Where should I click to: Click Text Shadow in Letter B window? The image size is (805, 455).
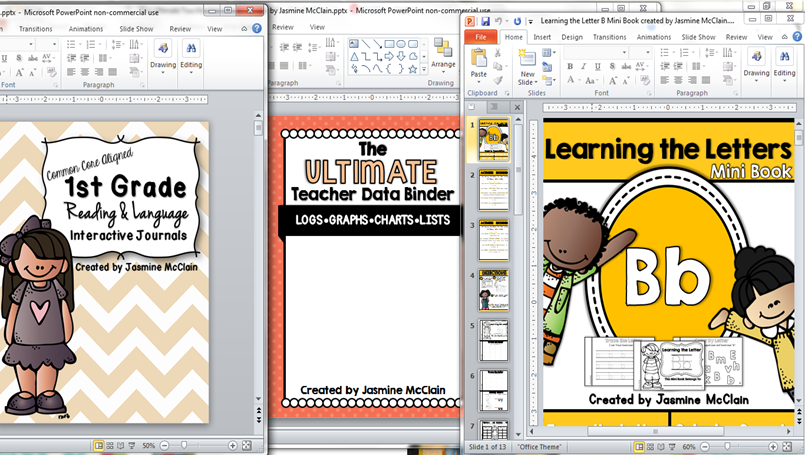click(x=612, y=66)
